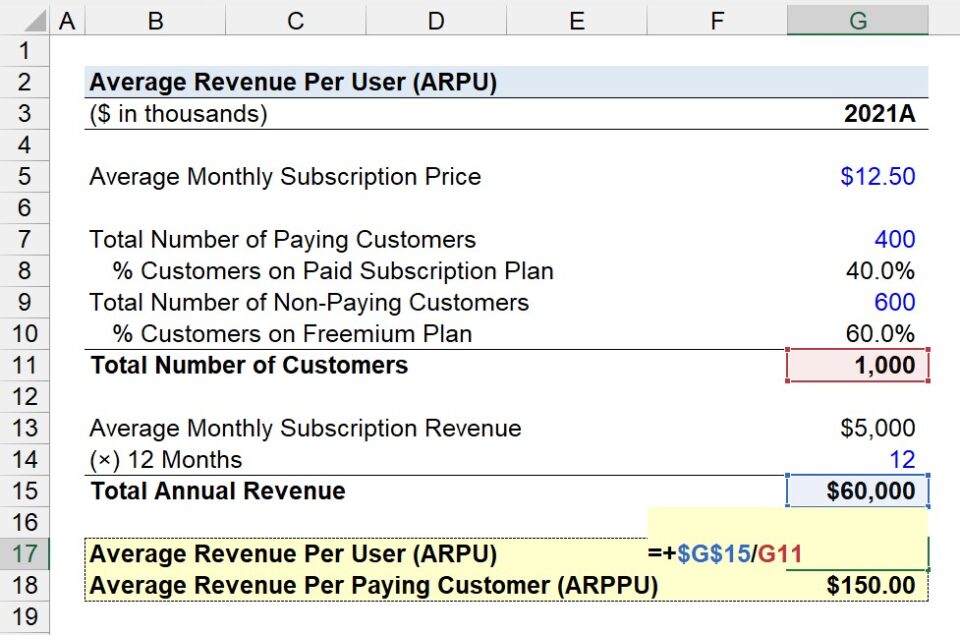This screenshot has width=960, height=635.
Task: Select column header D
Action: click(x=436, y=17)
